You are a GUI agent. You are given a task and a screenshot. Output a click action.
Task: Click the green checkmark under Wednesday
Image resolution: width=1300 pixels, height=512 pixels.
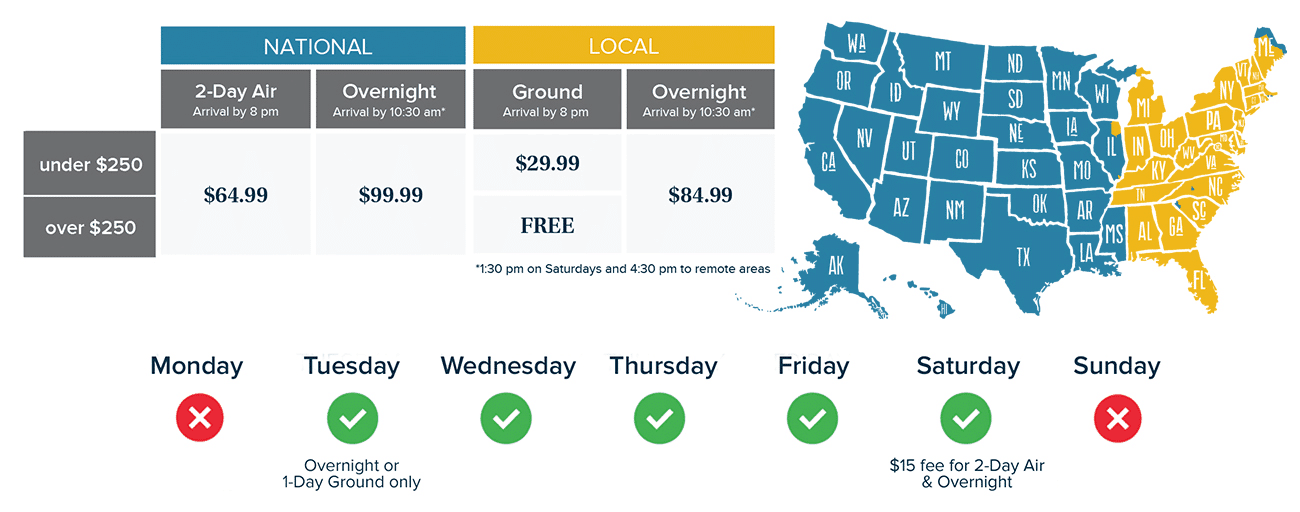(506, 418)
